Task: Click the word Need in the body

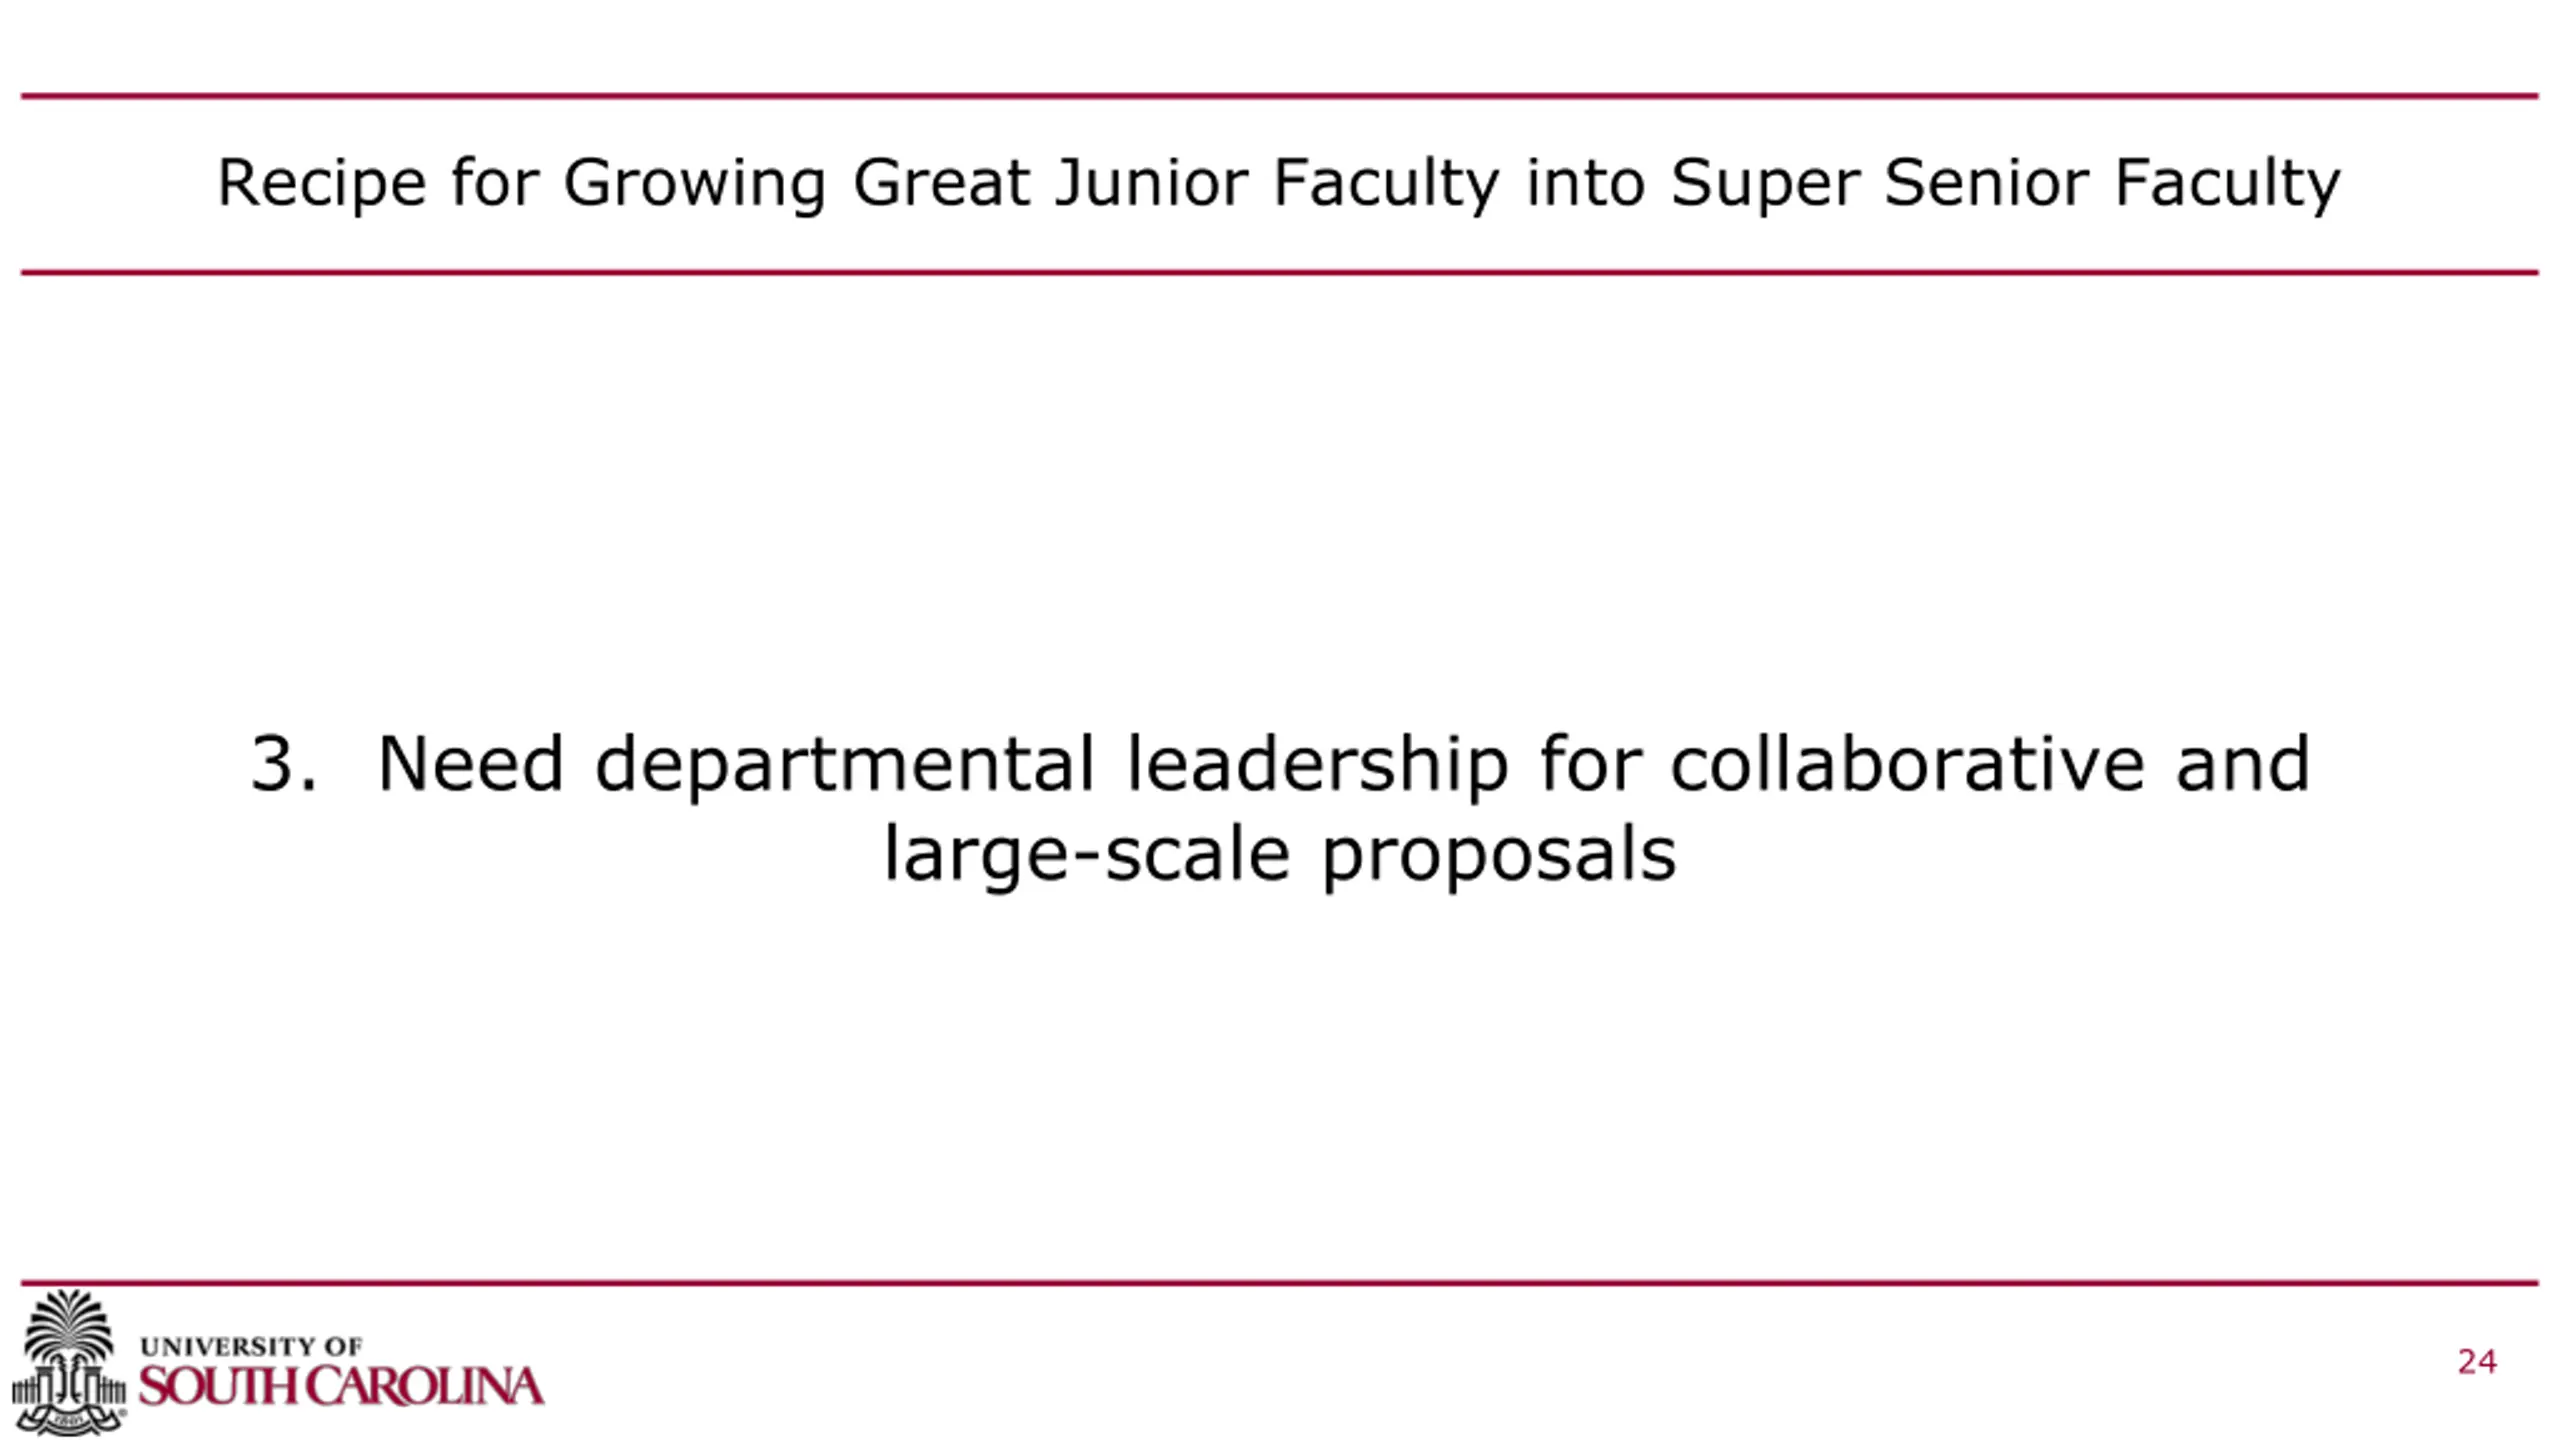Action: point(470,764)
